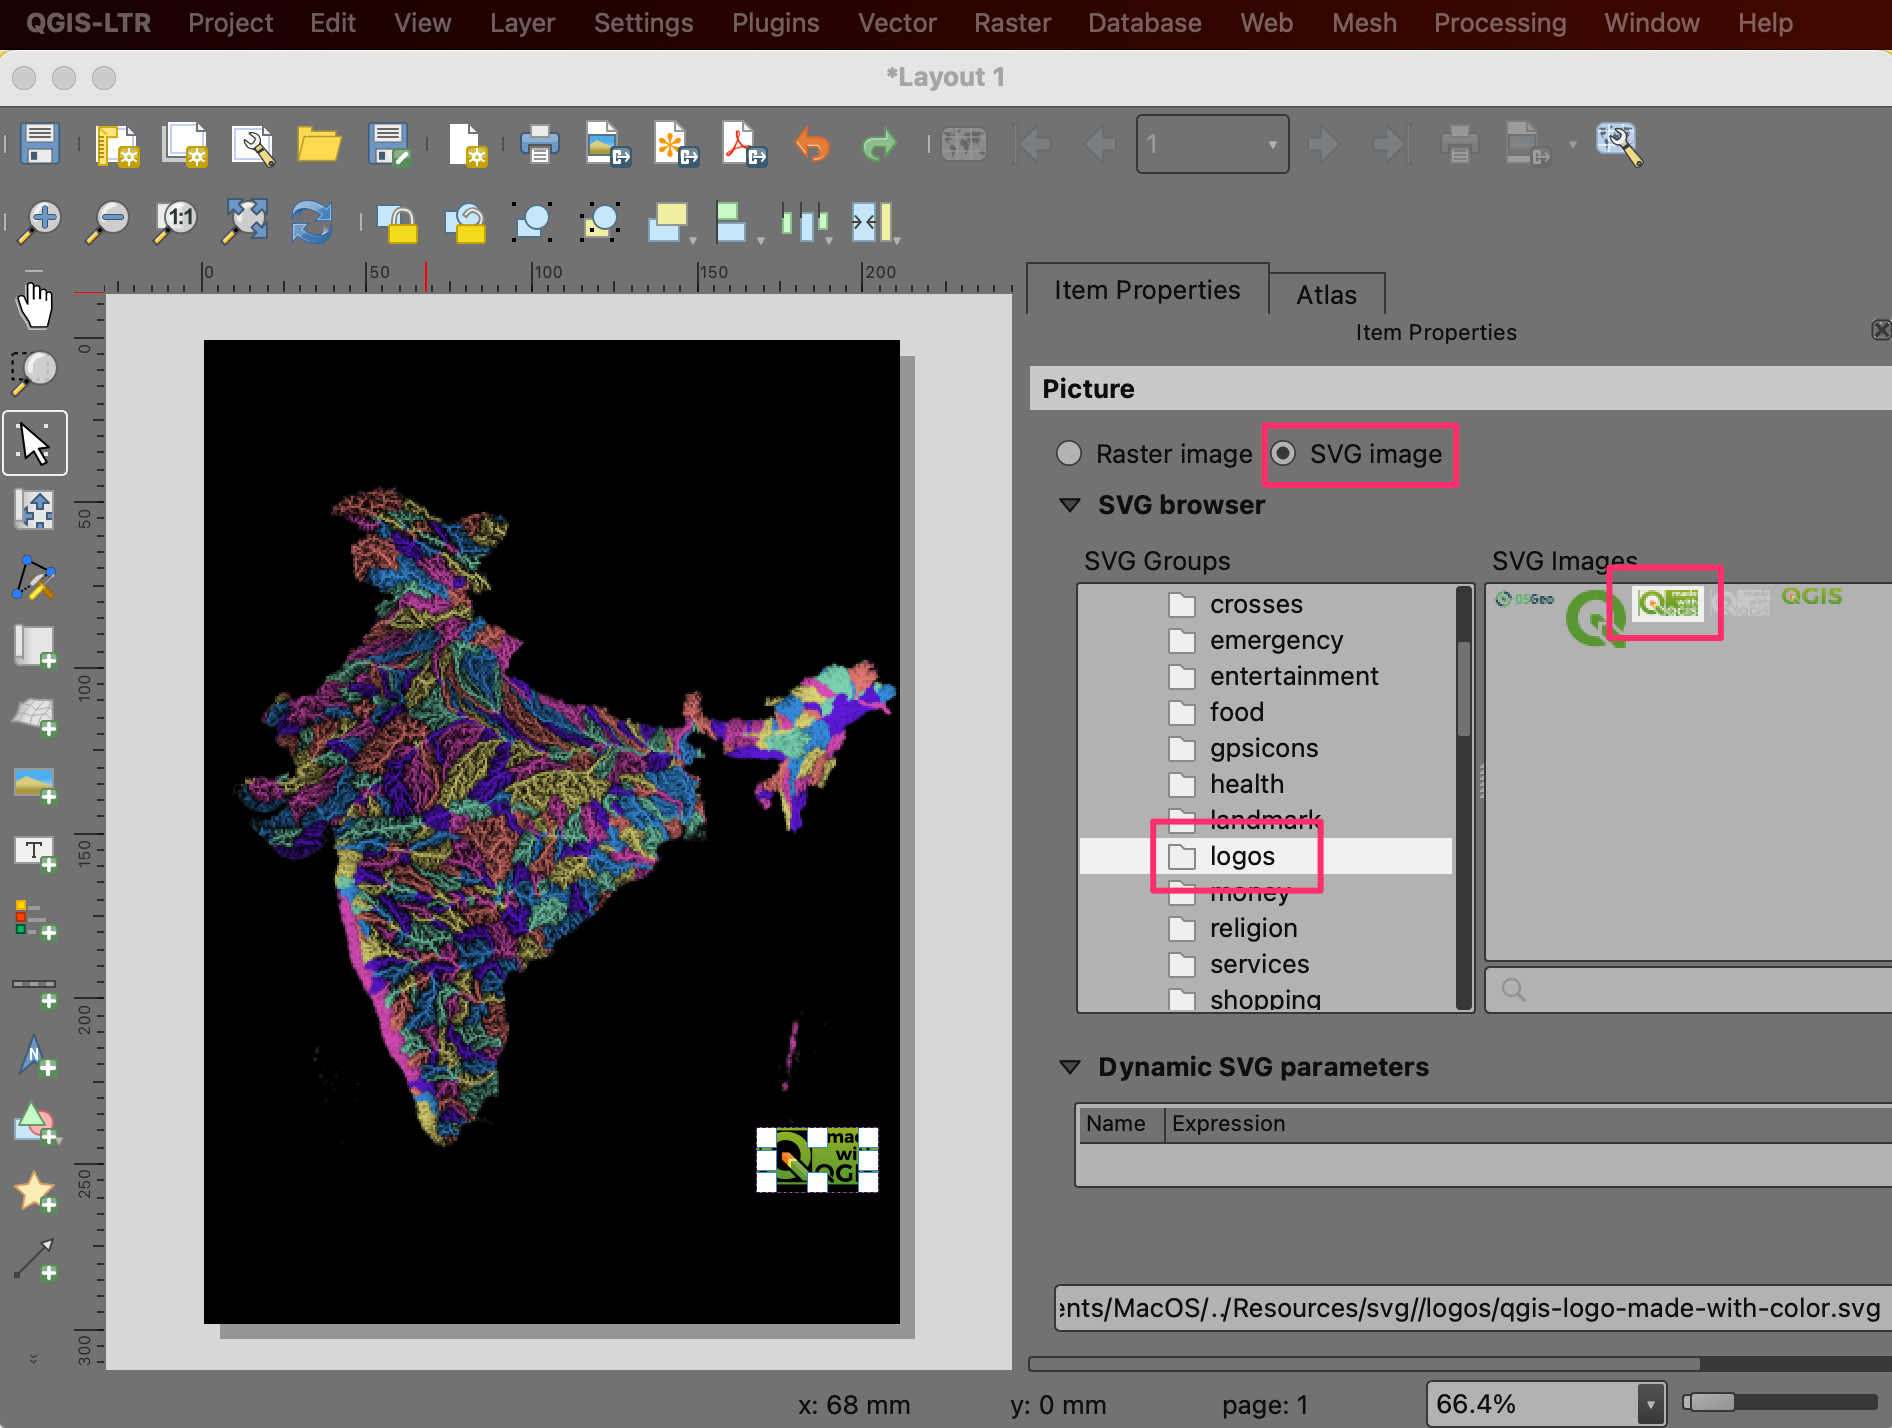Select the Pan Layout hand tool
1892x1428 pixels.
[35, 305]
